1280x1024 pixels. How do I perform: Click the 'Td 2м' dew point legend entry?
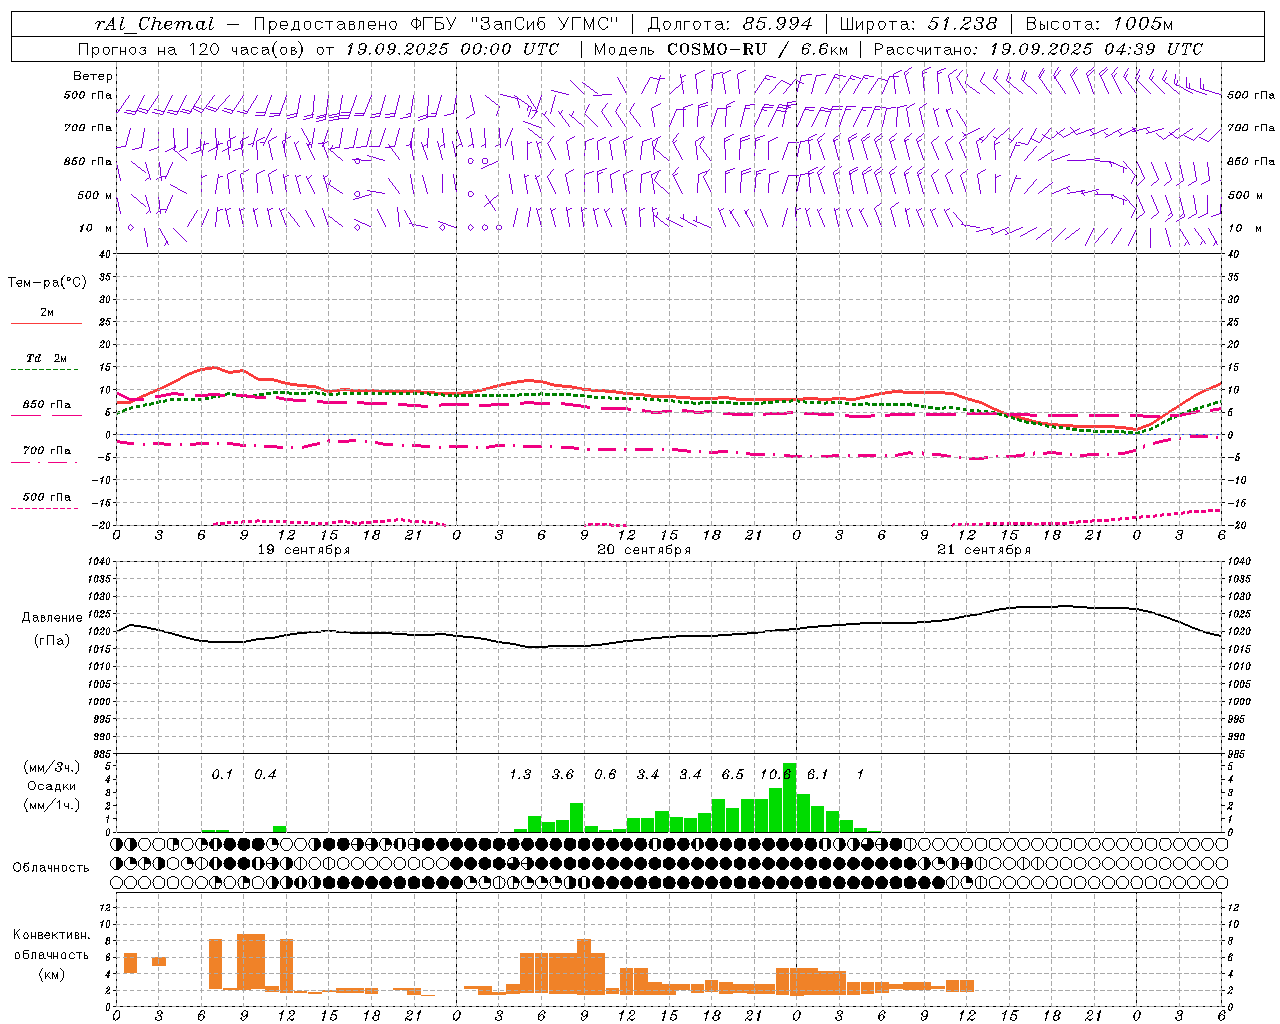tap(47, 358)
